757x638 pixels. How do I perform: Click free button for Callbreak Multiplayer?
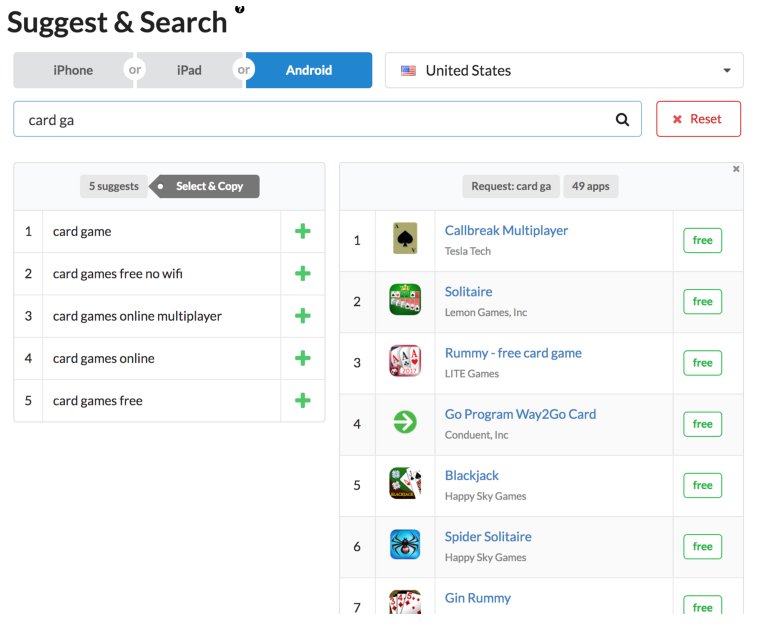tap(702, 240)
